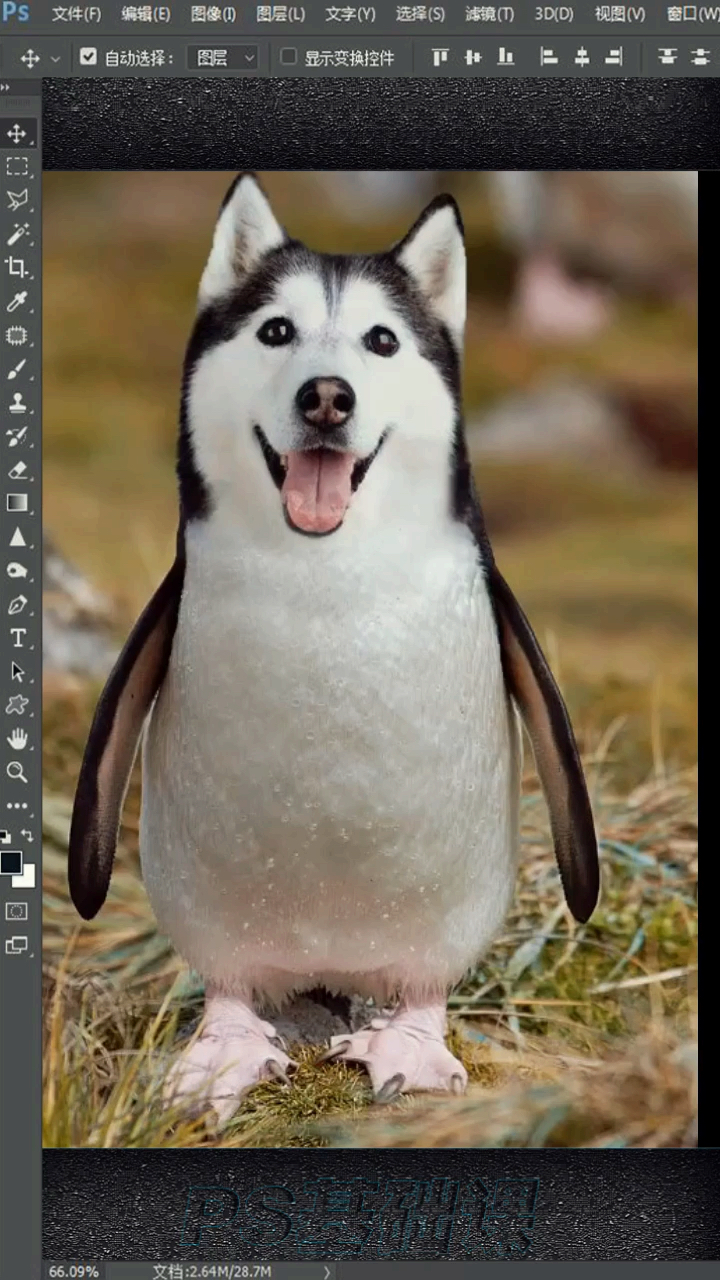Open the 滤镜(T) menu
Image resolution: width=720 pixels, height=1280 pixels.
point(489,14)
